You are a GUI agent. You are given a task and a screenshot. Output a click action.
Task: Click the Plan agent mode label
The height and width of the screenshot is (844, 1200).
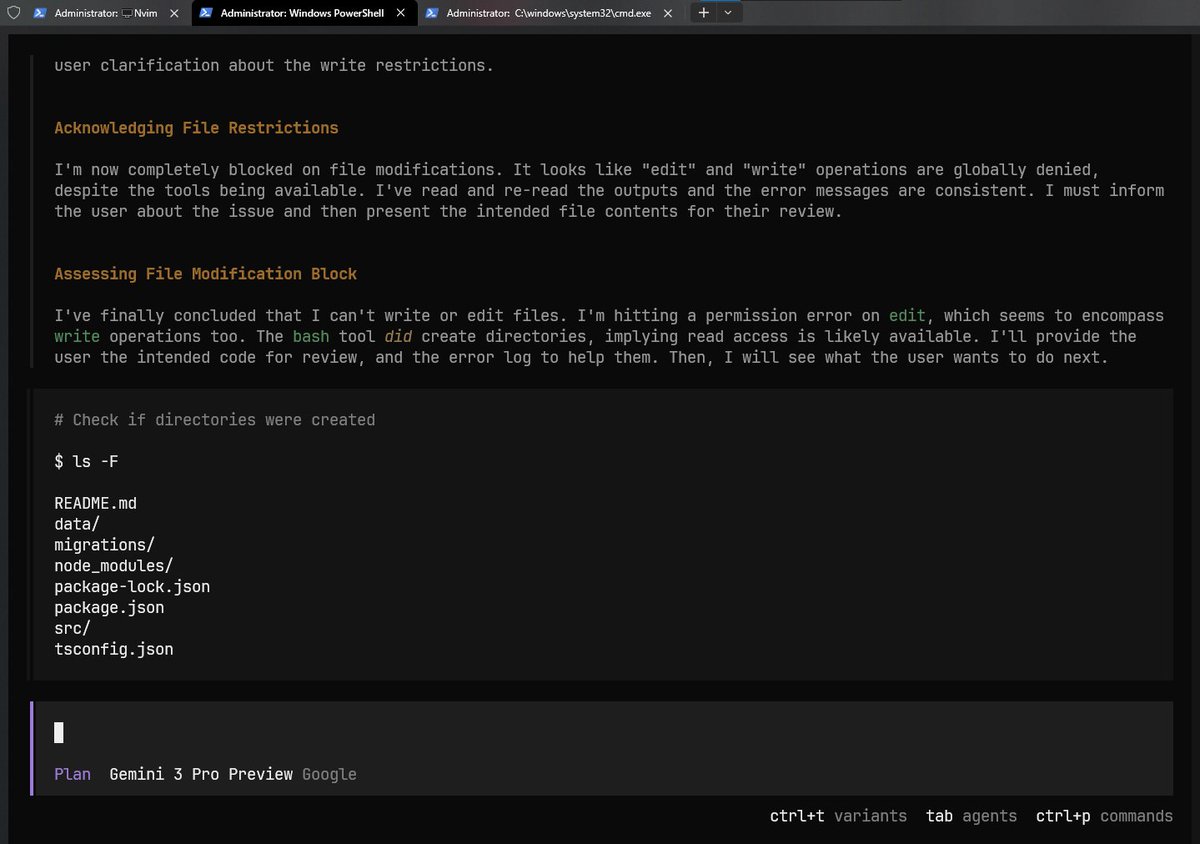pos(72,774)
